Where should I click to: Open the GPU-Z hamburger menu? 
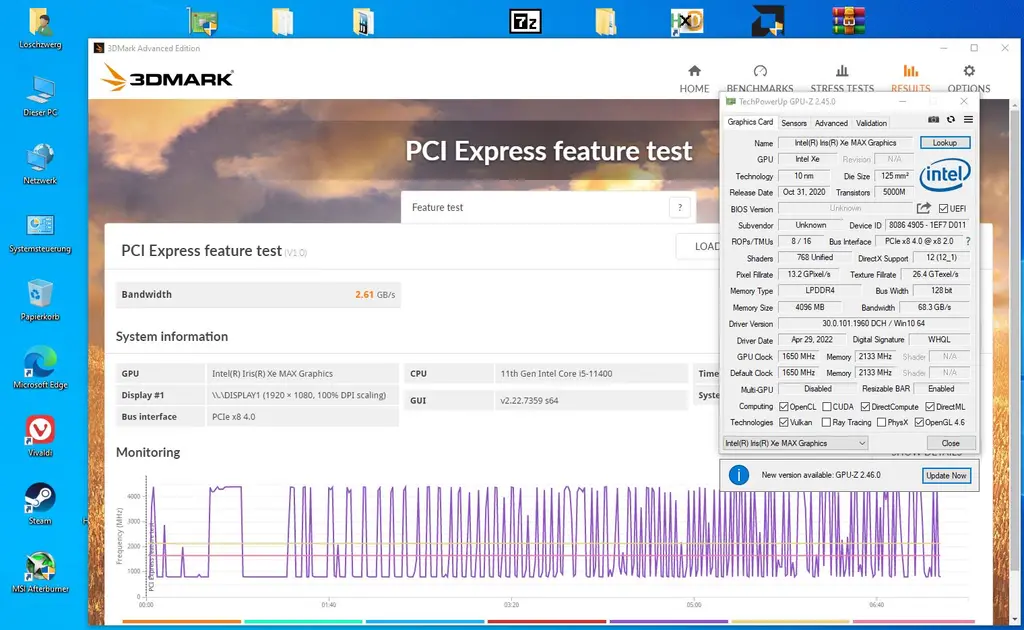[967, 120]
